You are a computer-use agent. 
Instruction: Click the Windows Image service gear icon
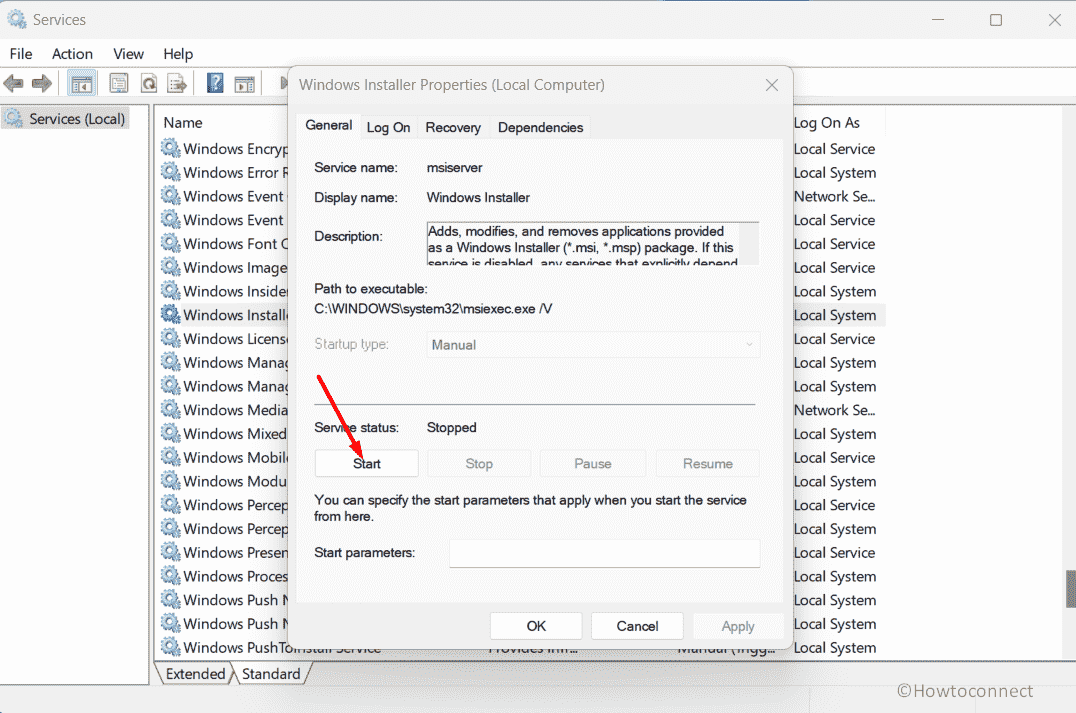coord(171,267)
